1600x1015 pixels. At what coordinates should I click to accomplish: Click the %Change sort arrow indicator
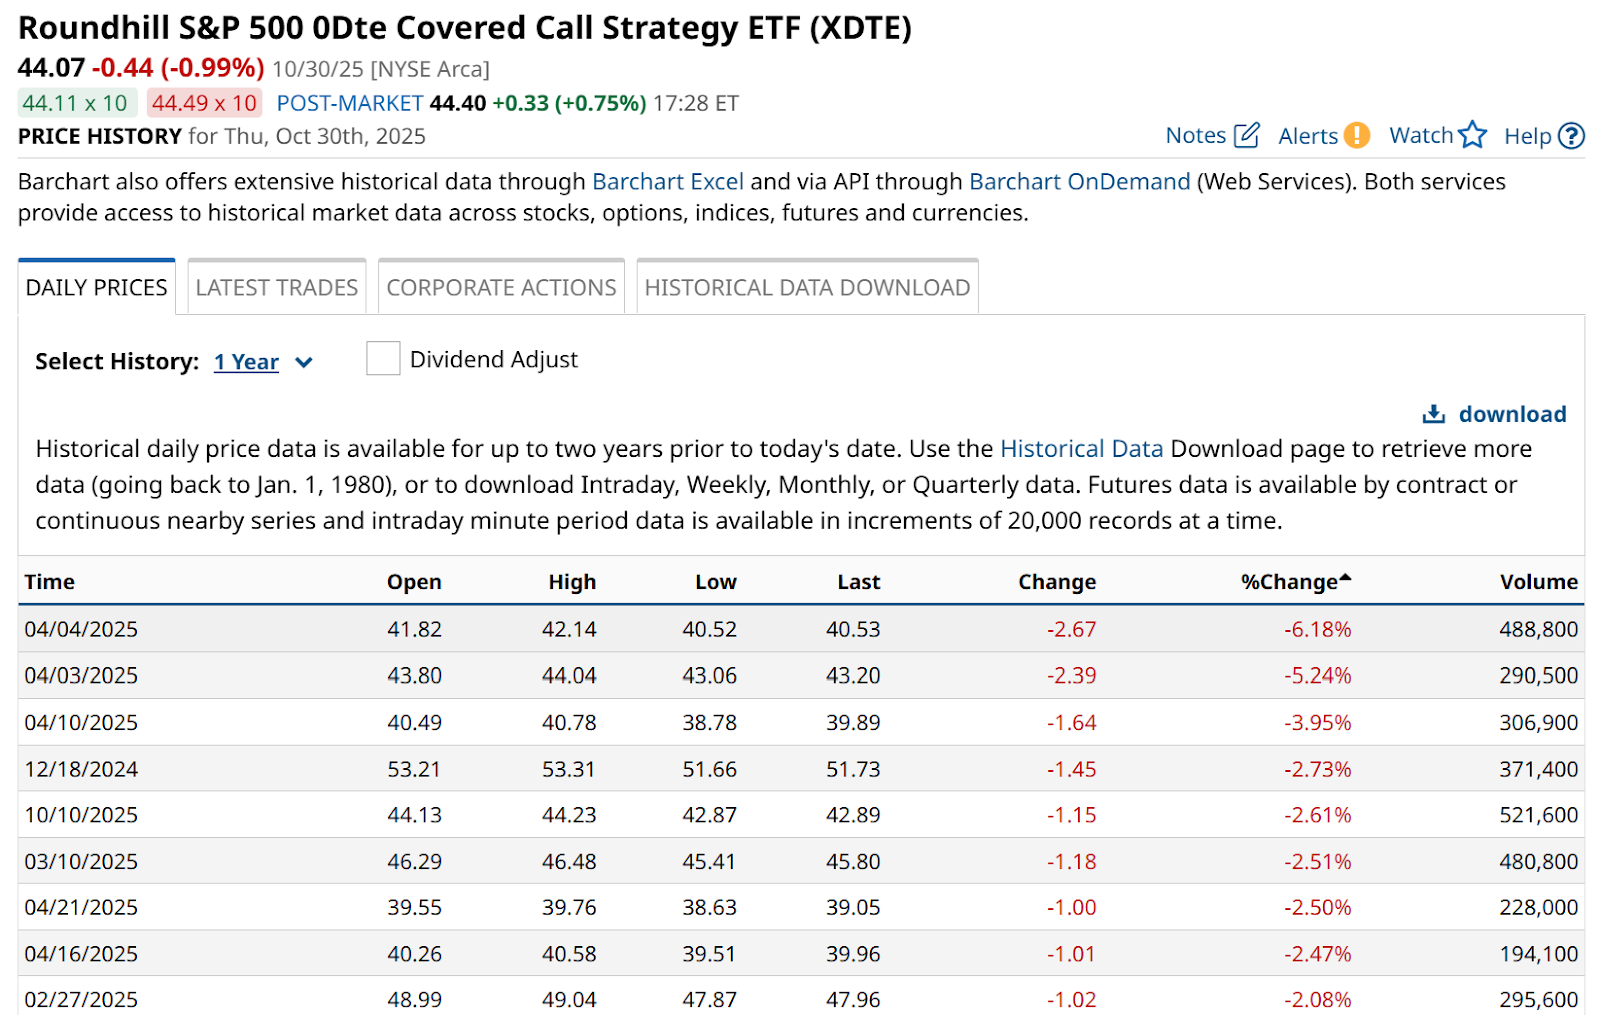coord(1345,578)
